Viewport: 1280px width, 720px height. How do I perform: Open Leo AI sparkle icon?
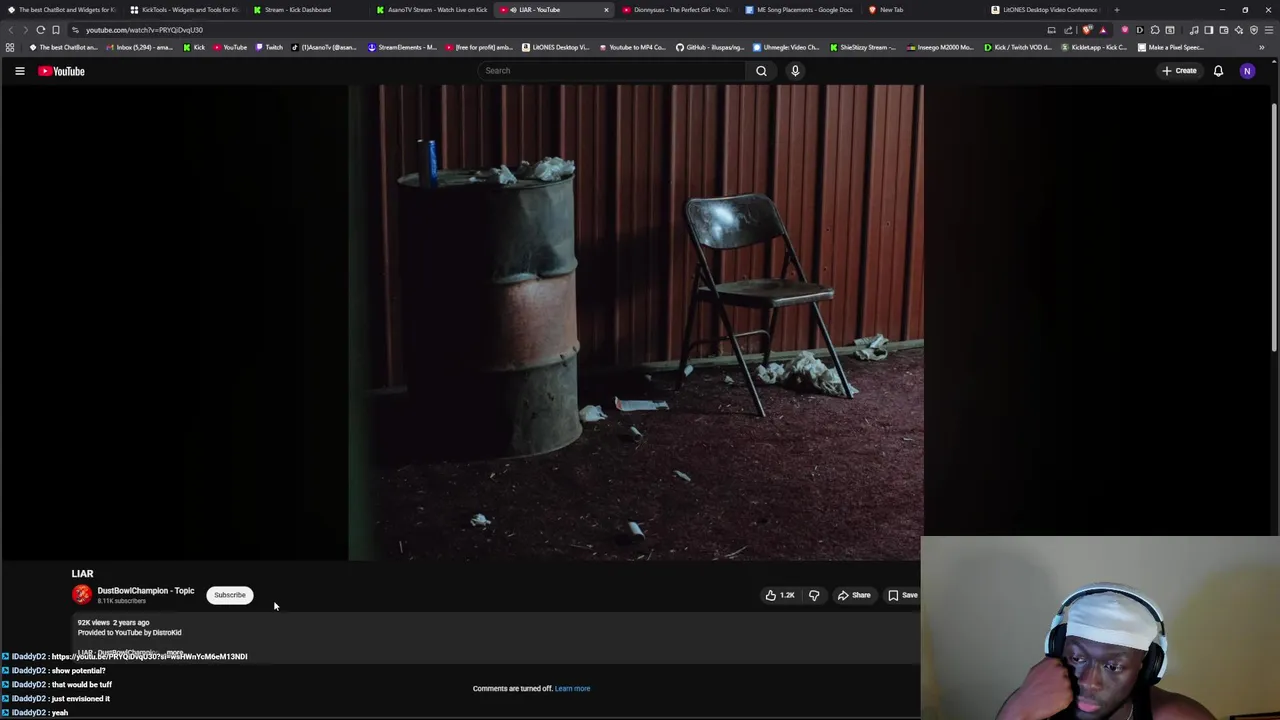click(x=1238, y=30)
